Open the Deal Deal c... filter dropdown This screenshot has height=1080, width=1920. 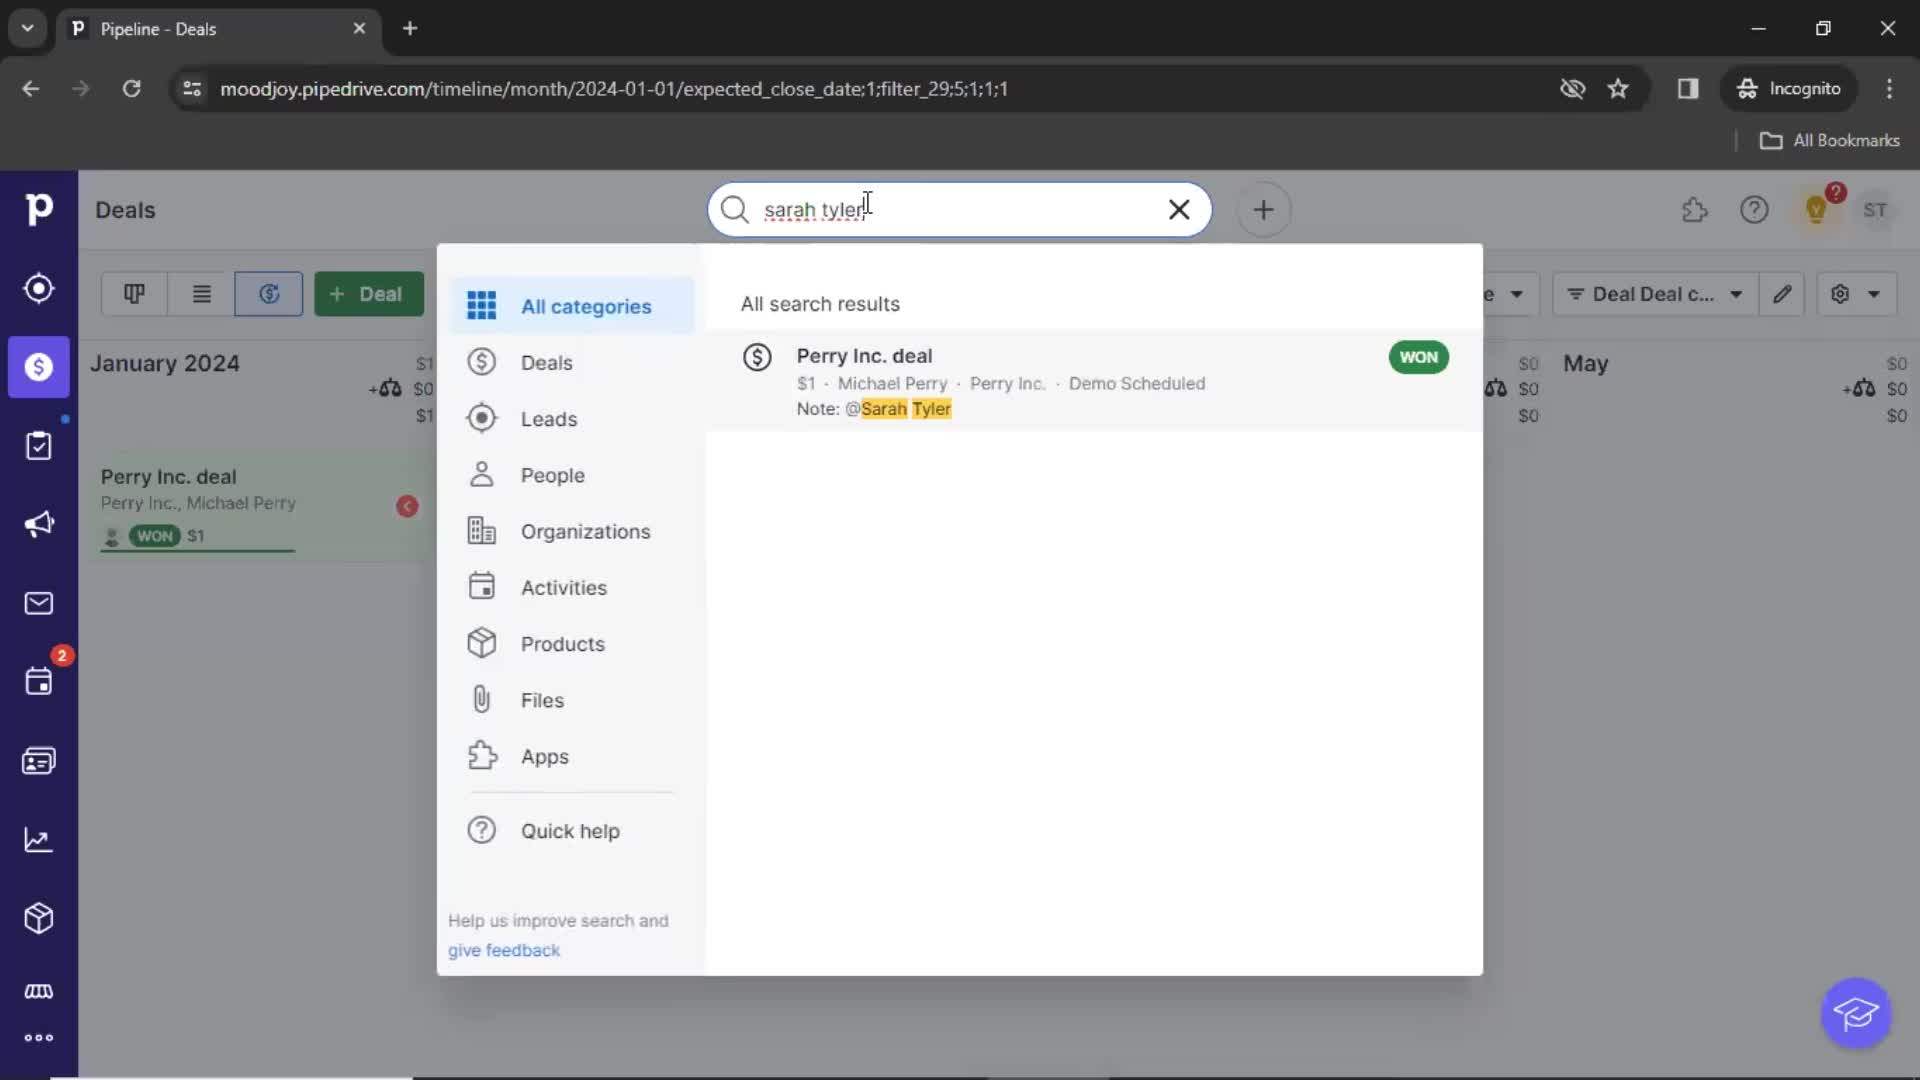[1655, 294]
